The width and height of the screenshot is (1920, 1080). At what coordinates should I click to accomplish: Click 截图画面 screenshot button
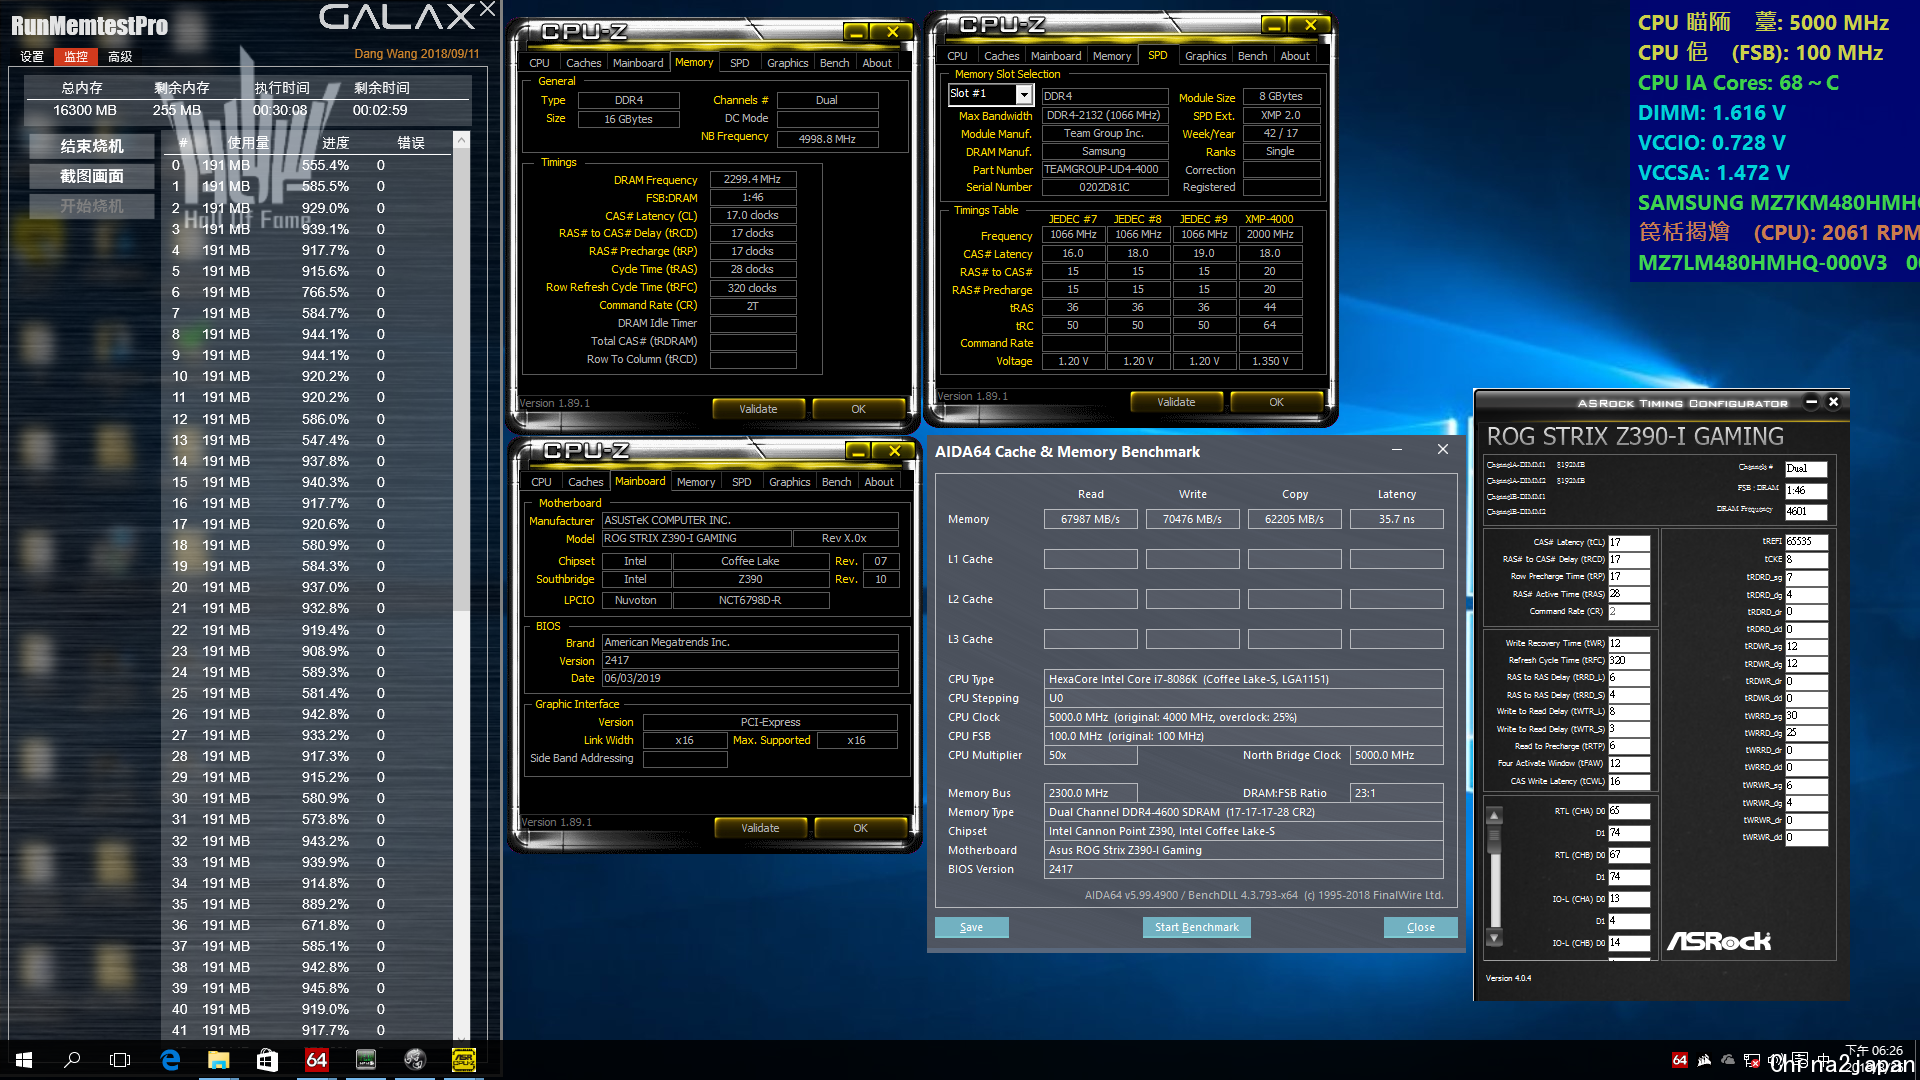[x=92, y=176]
